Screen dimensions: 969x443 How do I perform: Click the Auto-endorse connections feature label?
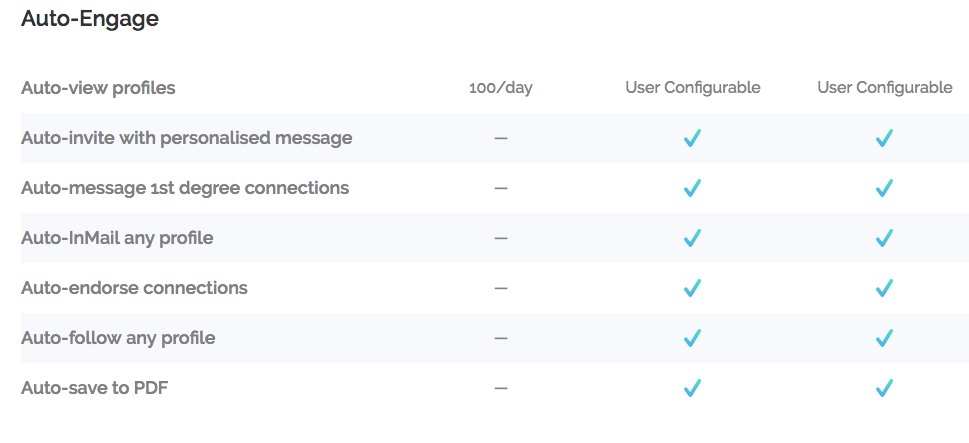pyautogui.click(x=134, y=288)
